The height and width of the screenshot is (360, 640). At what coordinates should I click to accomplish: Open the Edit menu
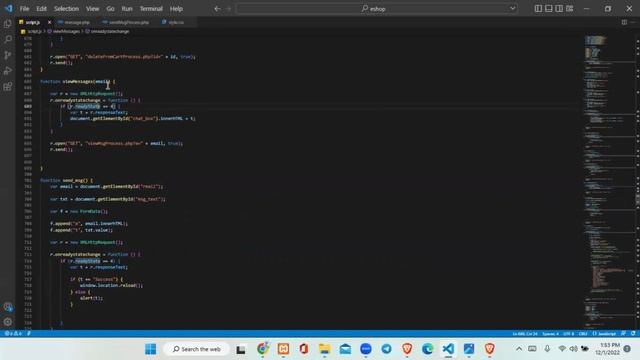(41, 9)
